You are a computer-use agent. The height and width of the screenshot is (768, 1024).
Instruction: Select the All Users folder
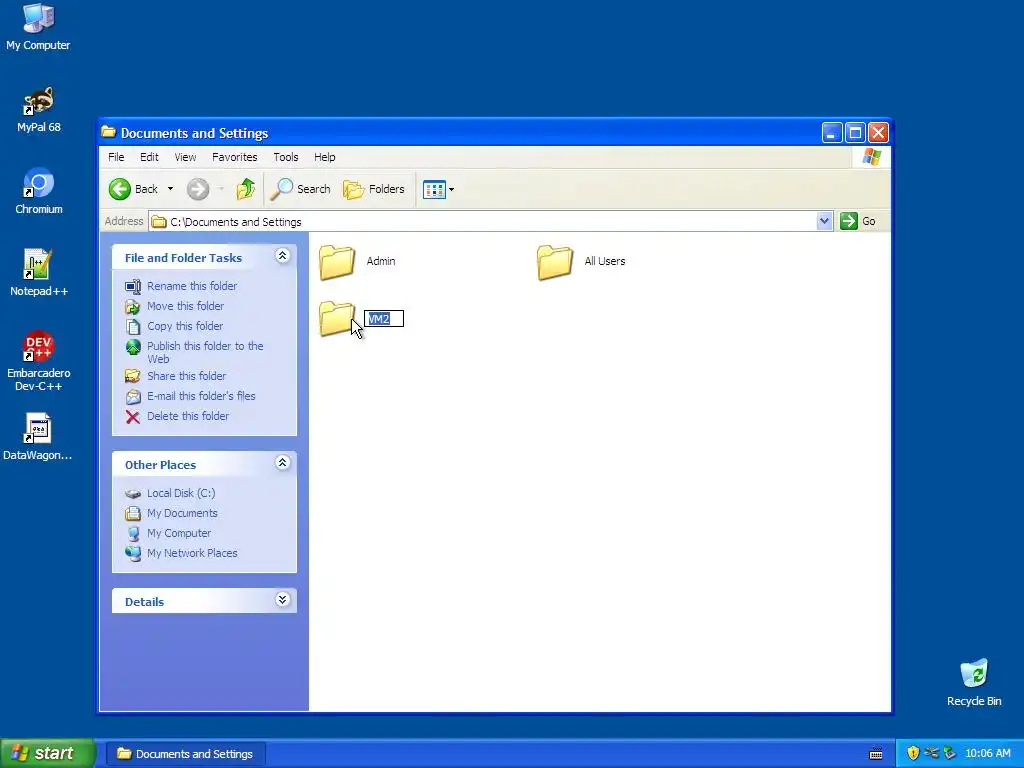click(581, 262)
